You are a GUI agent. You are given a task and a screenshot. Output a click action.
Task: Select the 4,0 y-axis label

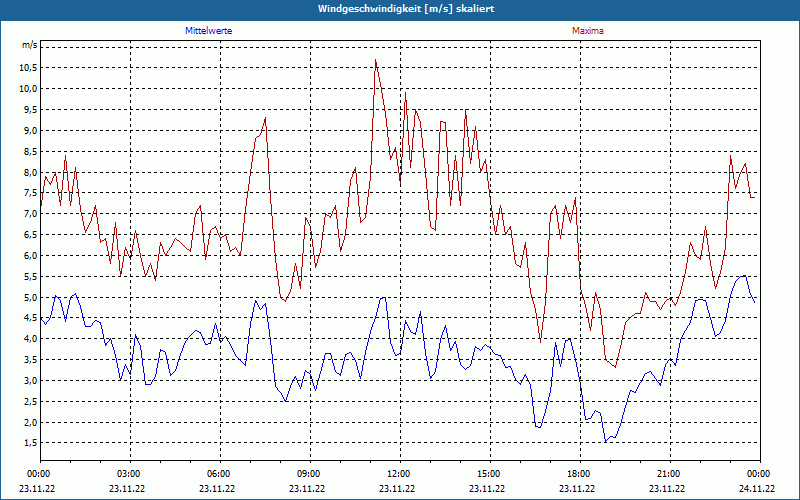tap(30, 339)
